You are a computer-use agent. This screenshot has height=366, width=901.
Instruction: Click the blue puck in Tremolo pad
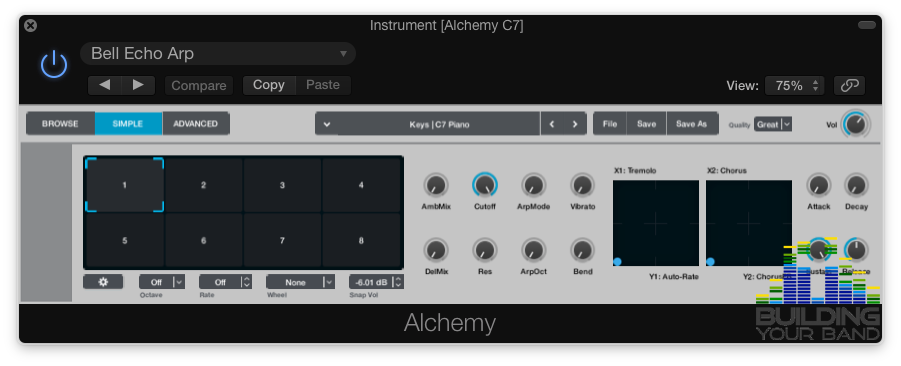click(617, 261)
